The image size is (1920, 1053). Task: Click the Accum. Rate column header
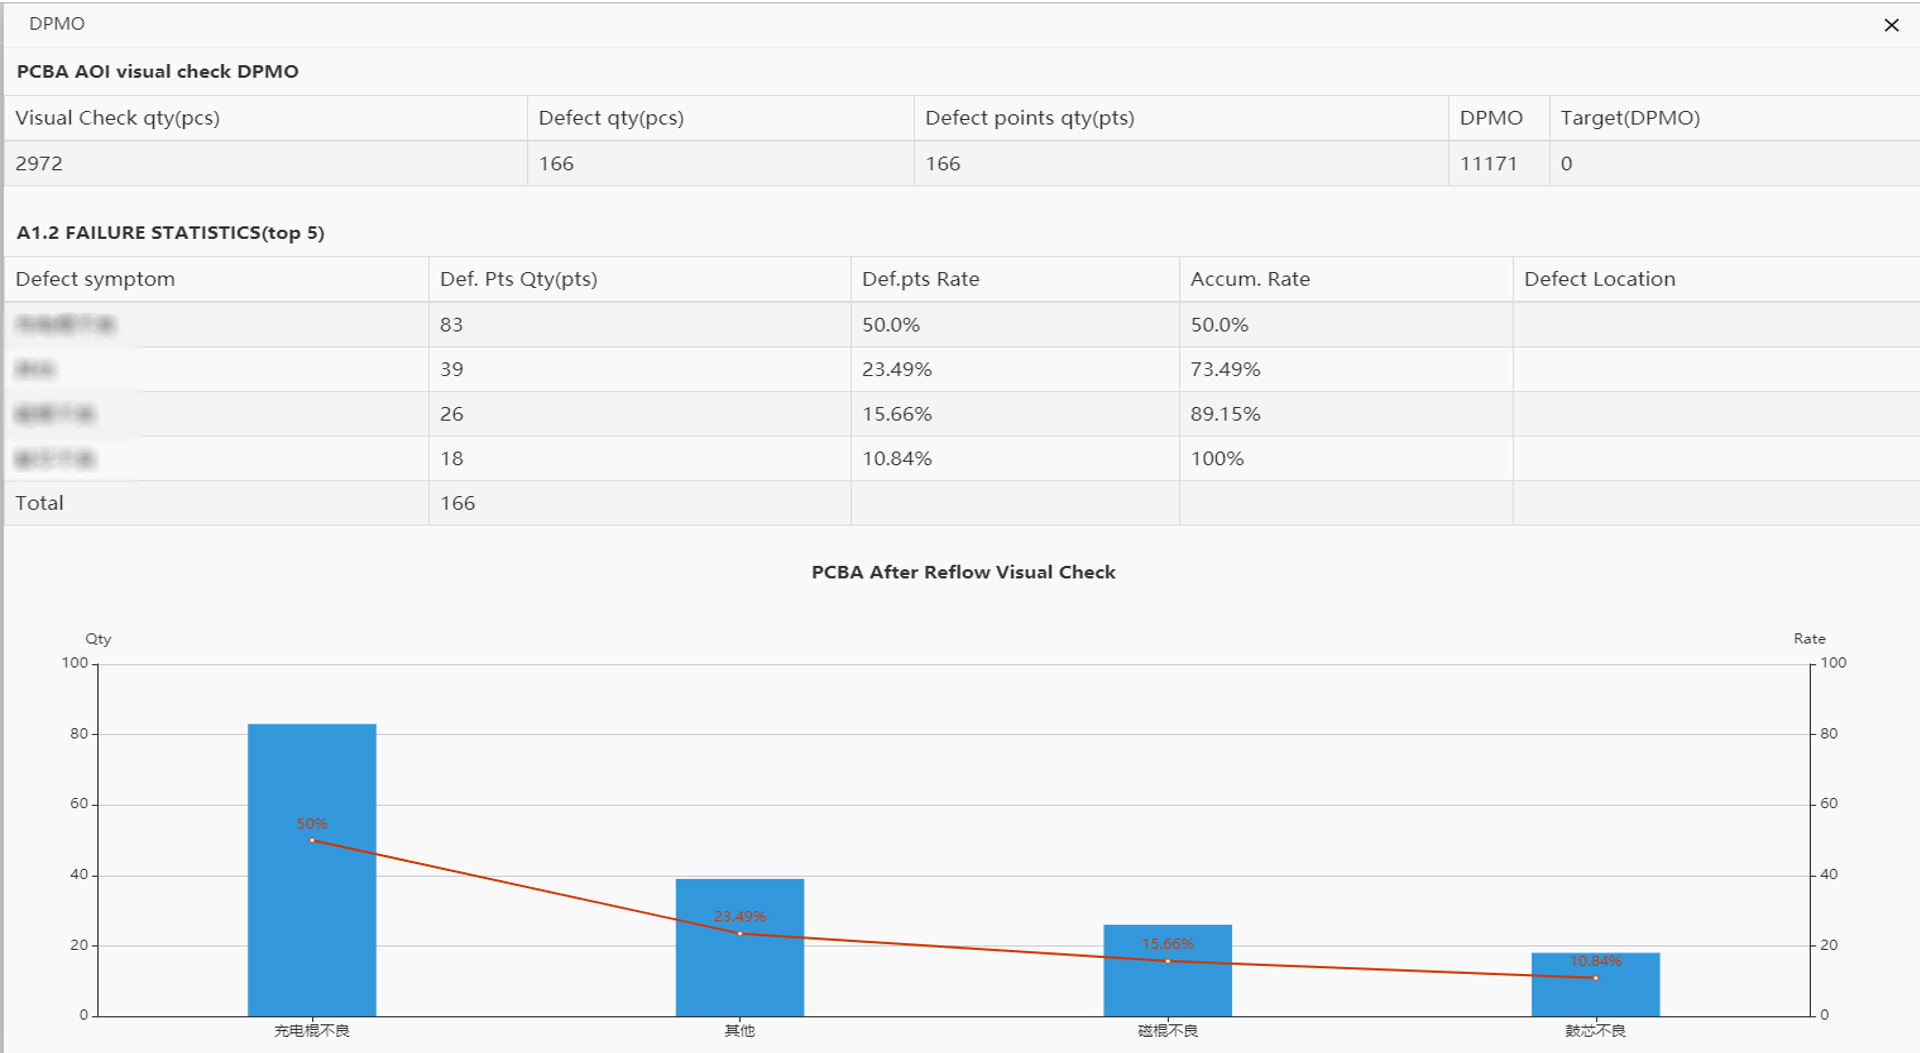pyautogui.click(x=1250, y=279)
